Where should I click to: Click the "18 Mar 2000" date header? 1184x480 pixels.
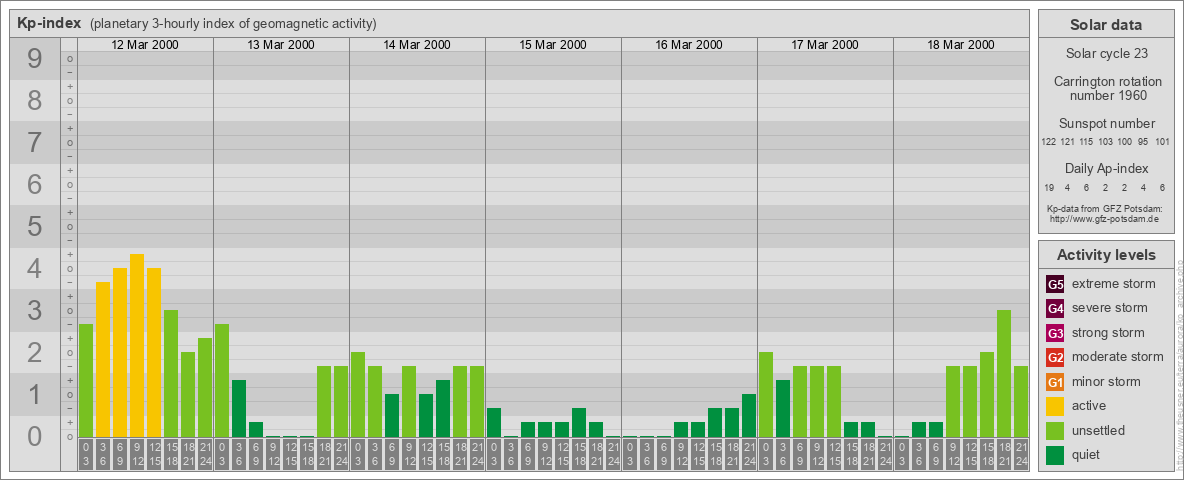[x=960, y=45]
